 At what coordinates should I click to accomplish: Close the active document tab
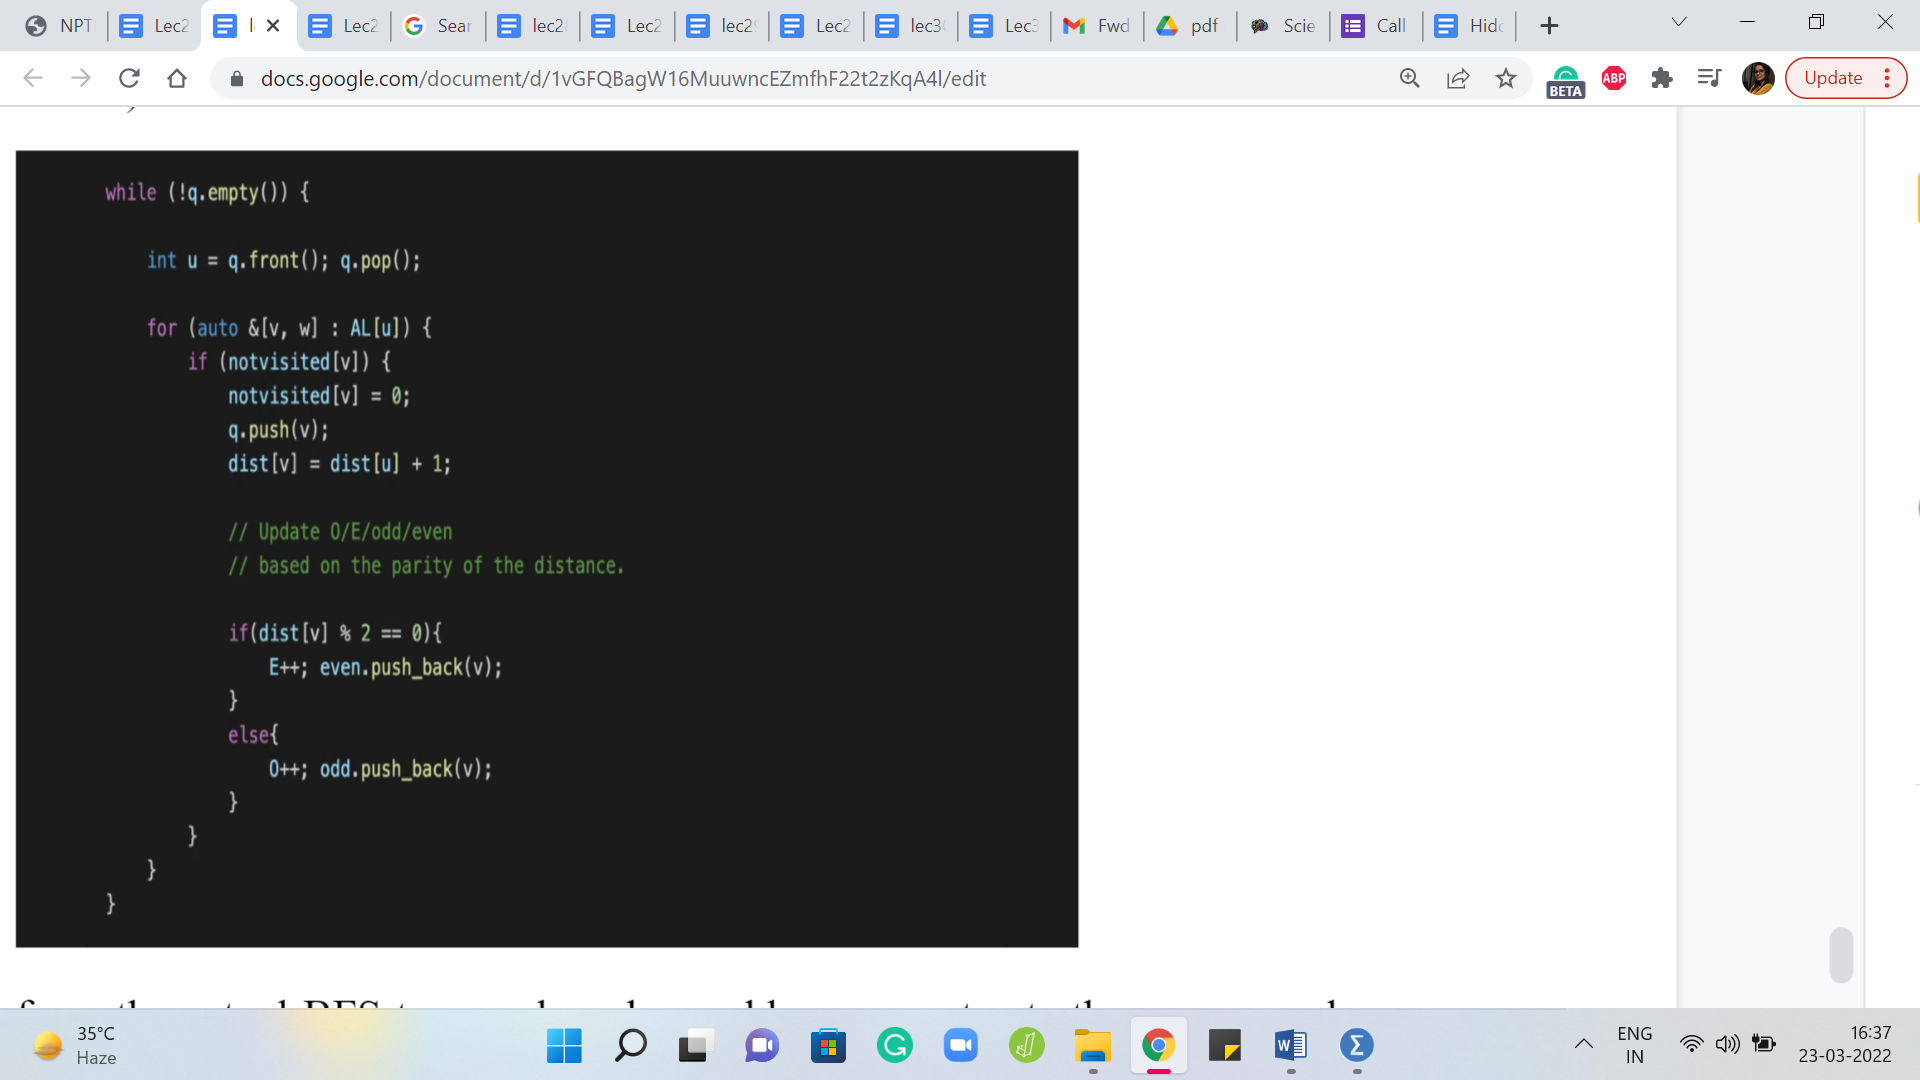(273, 26)
